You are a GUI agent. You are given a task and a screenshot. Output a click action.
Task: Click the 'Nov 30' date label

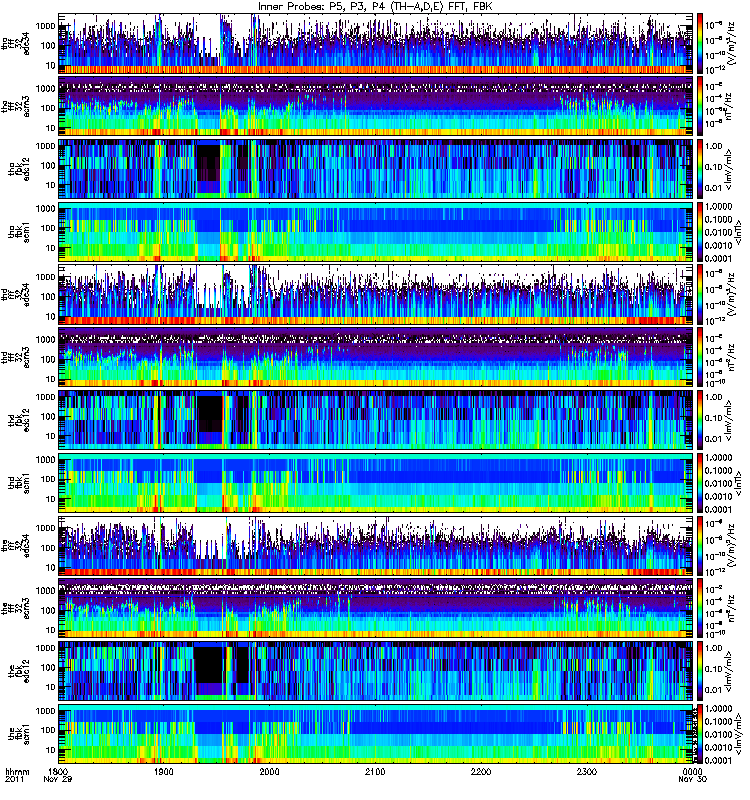pyautogui.click(x=692, y=779)
